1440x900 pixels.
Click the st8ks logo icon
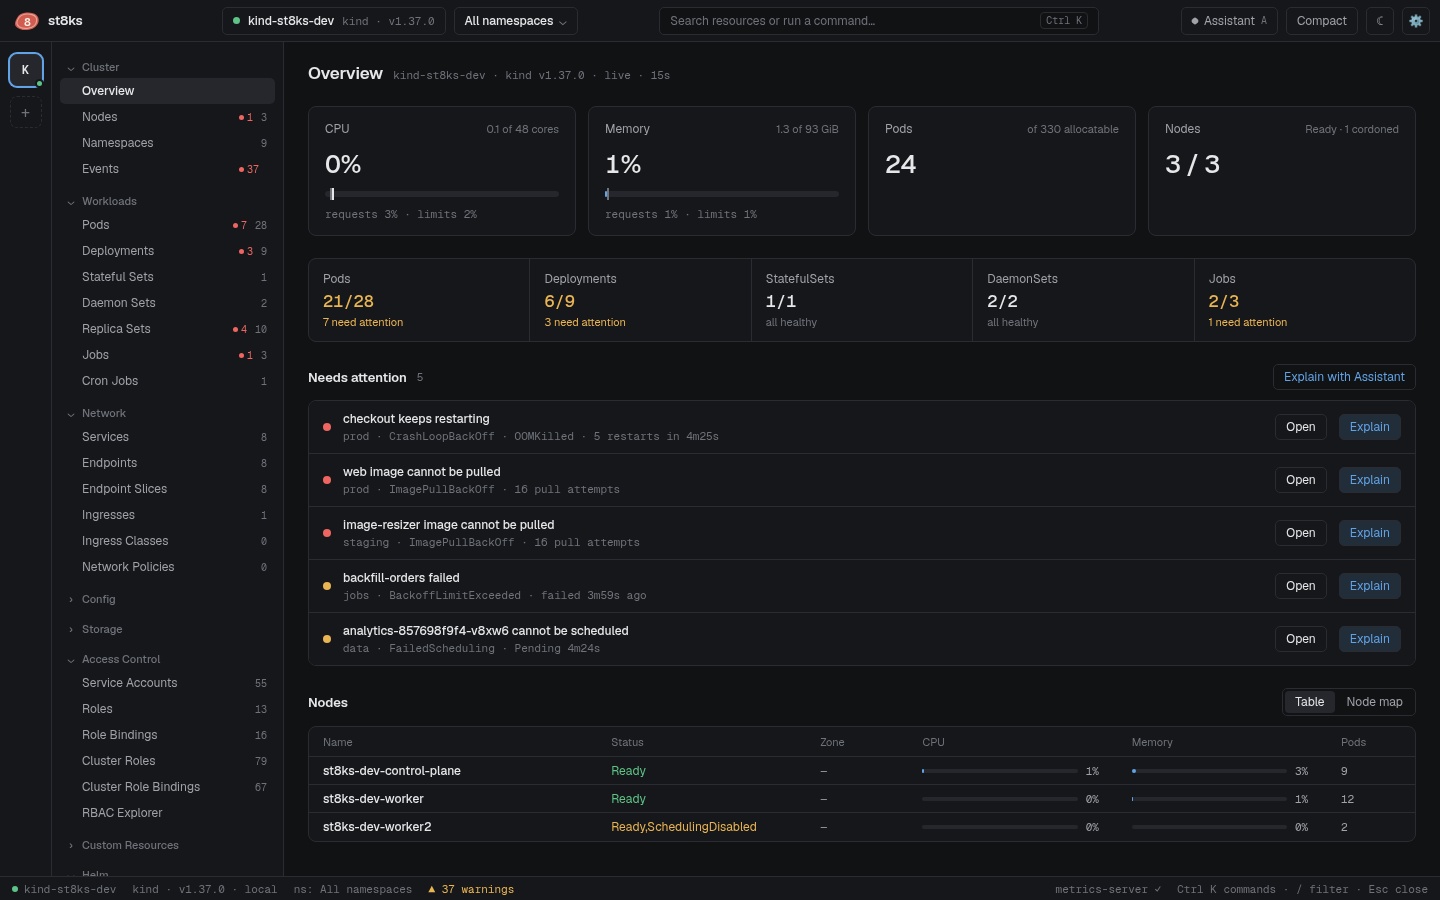click(x=27, y=21)
